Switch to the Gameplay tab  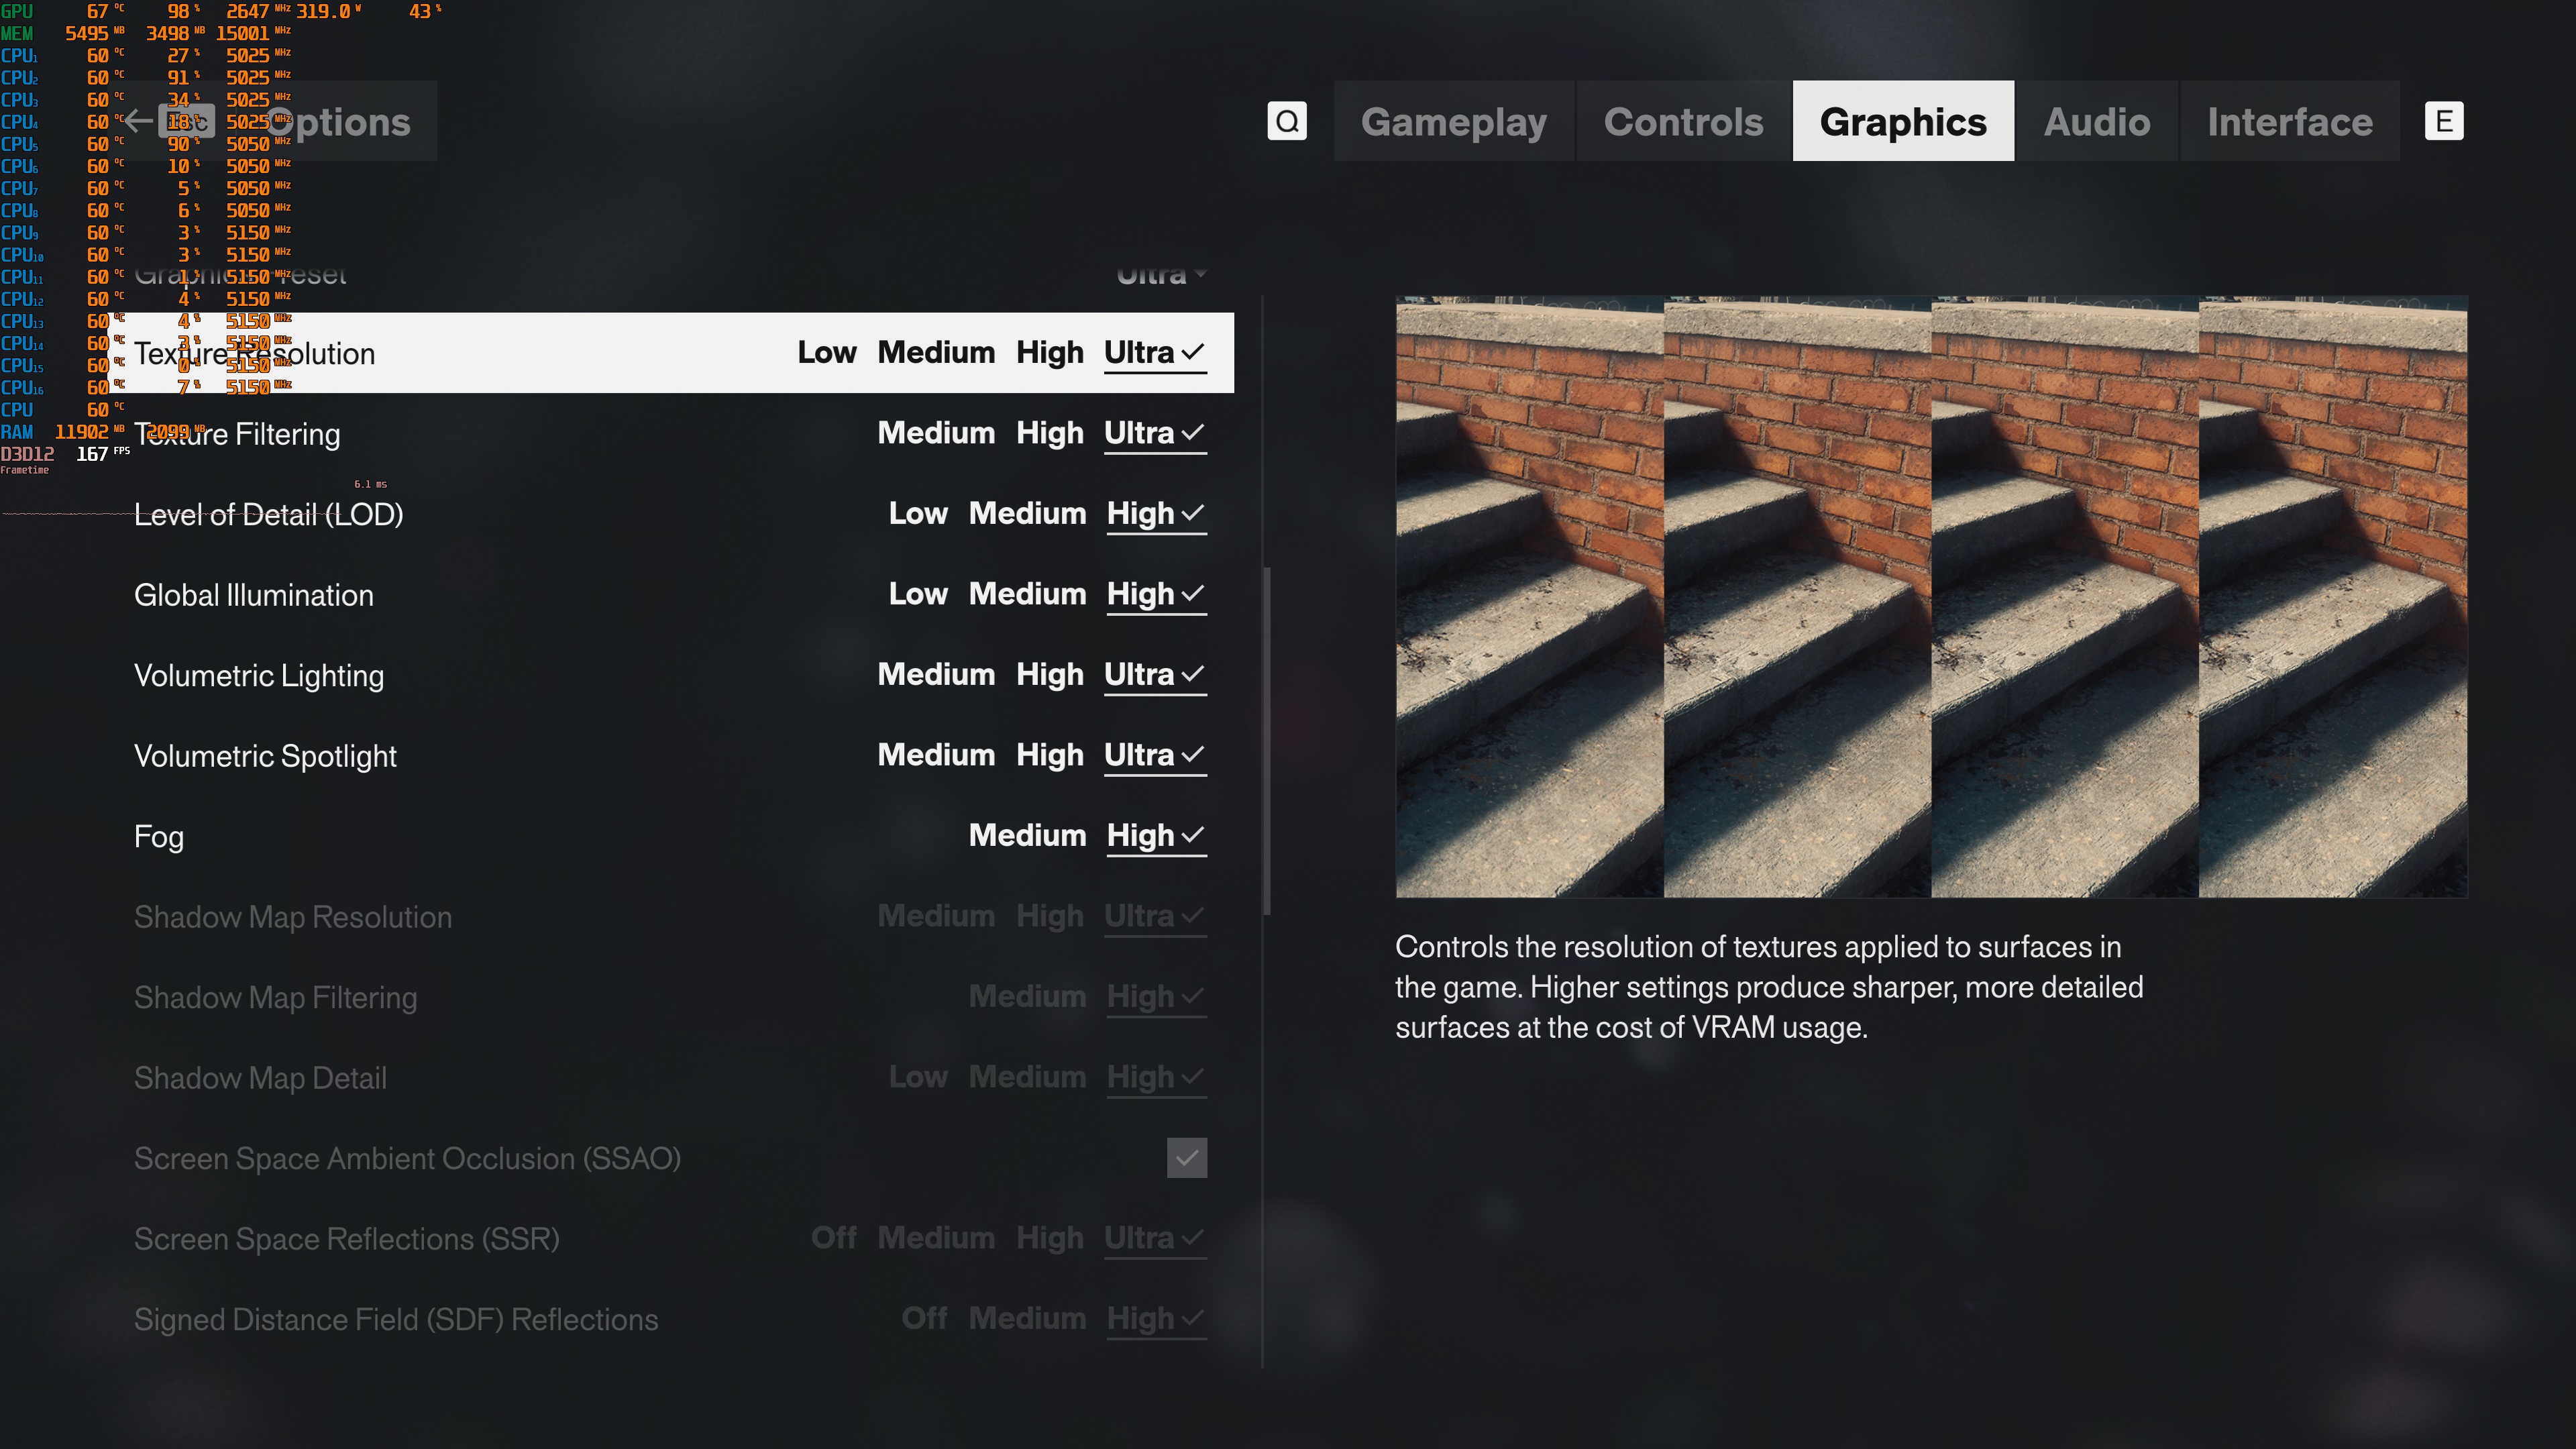1453,121
